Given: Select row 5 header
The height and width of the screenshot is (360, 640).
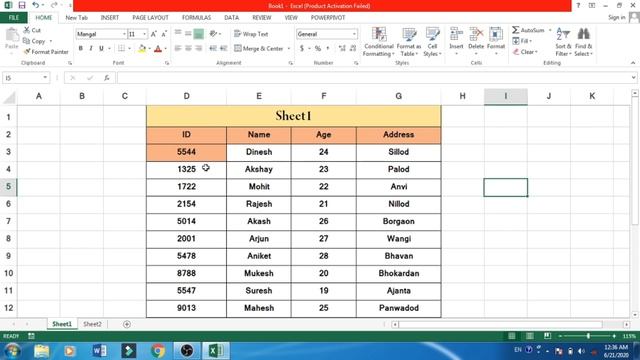Looking at the screenshot, I should (x=8, y=187).
